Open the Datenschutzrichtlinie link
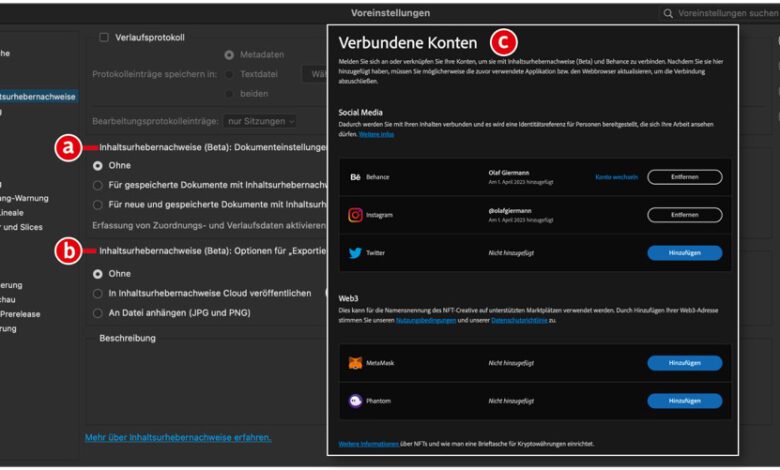 pos(519,320)
